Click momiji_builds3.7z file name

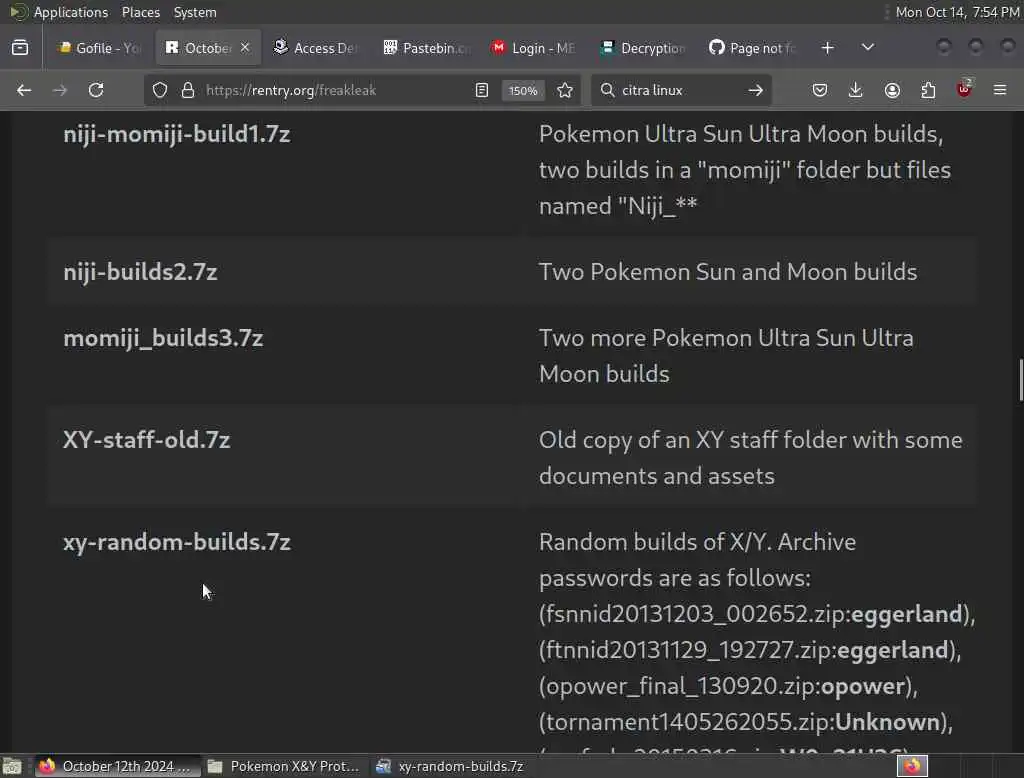pos(163,338)
